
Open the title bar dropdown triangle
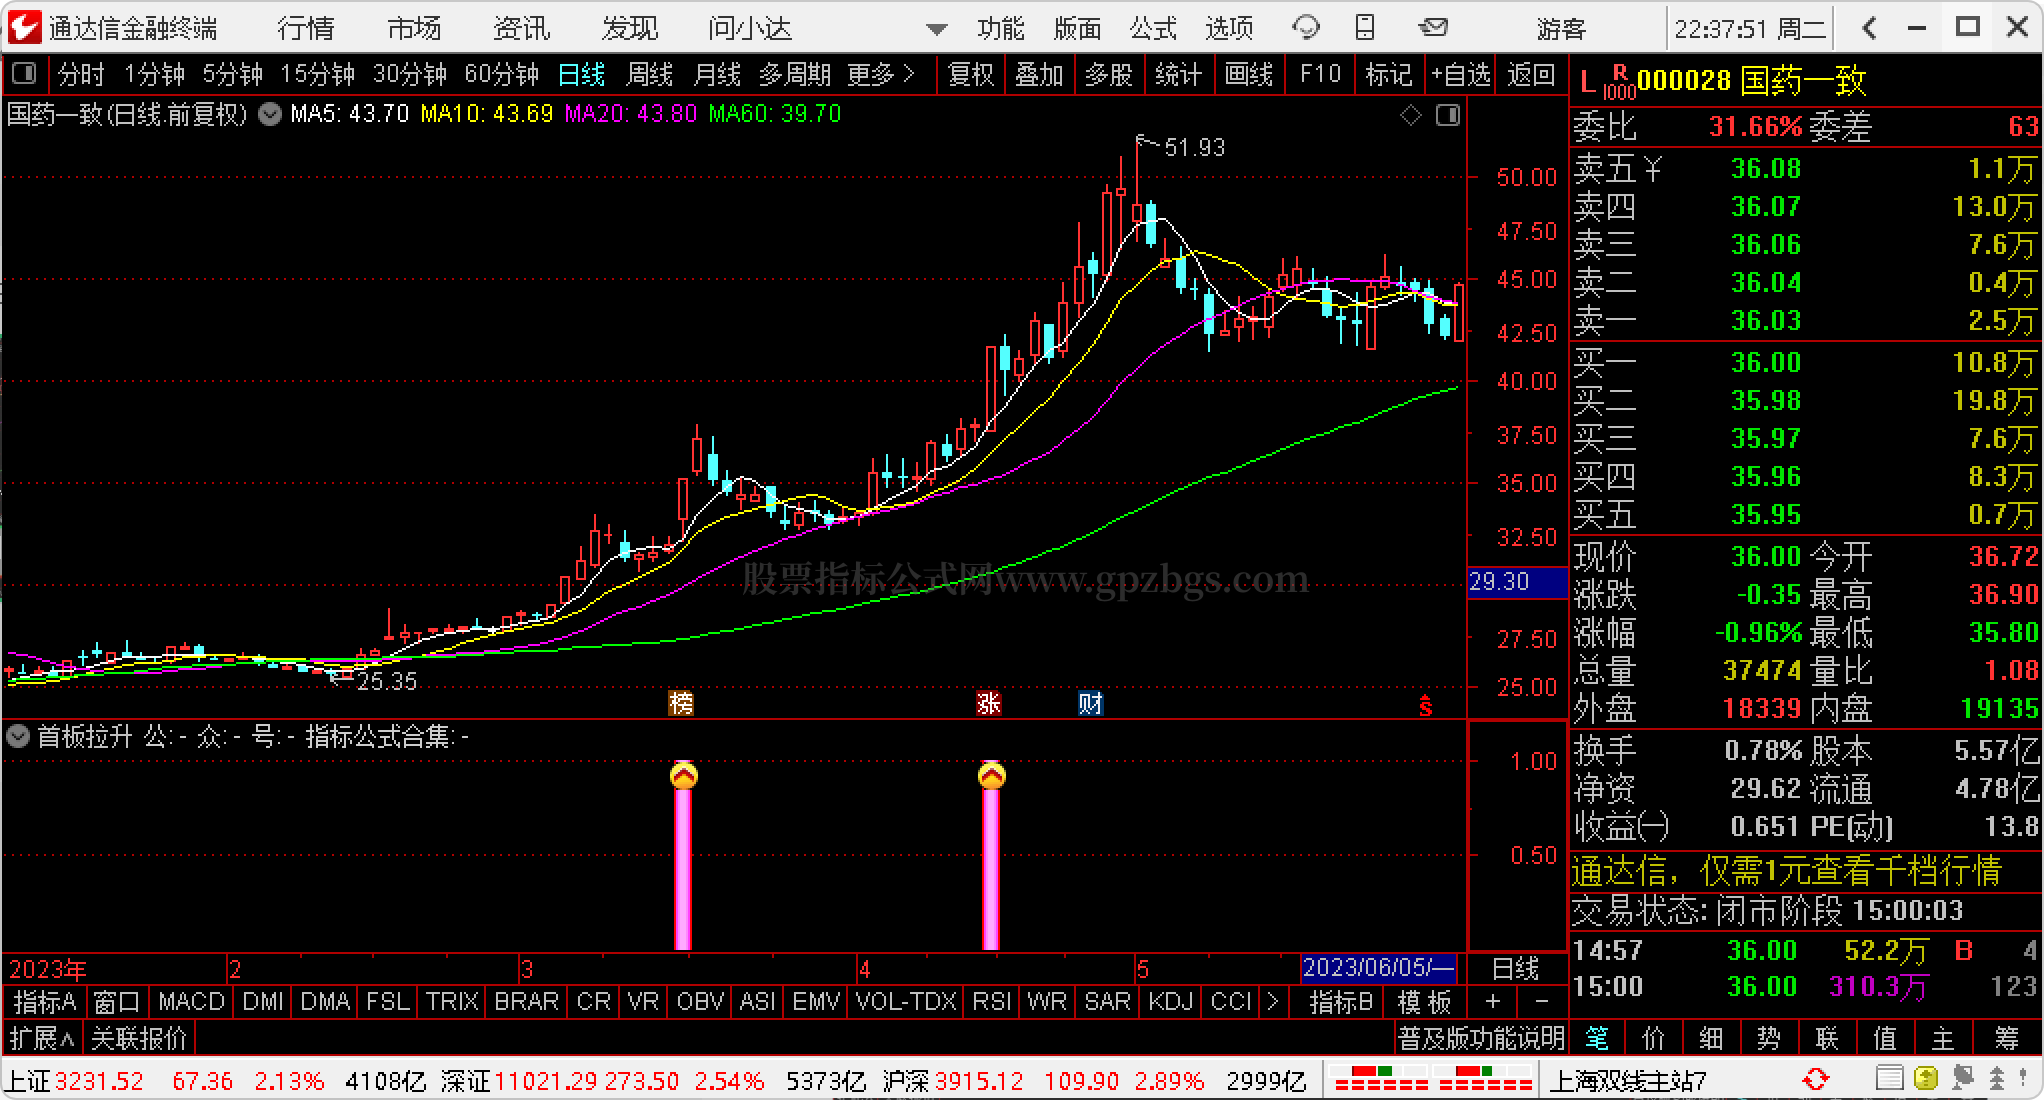pyautogui.click(x=936, y=29)
